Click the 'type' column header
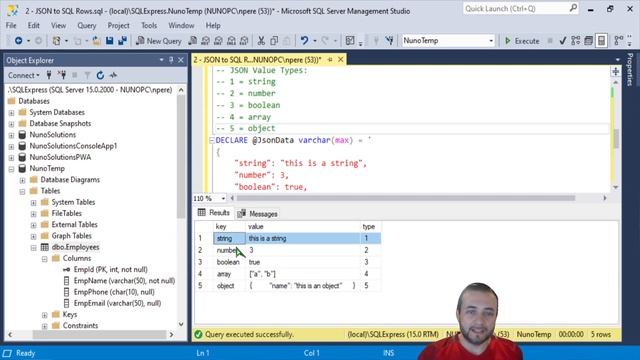Screen dimensions: 640x360 click(370, 227)
